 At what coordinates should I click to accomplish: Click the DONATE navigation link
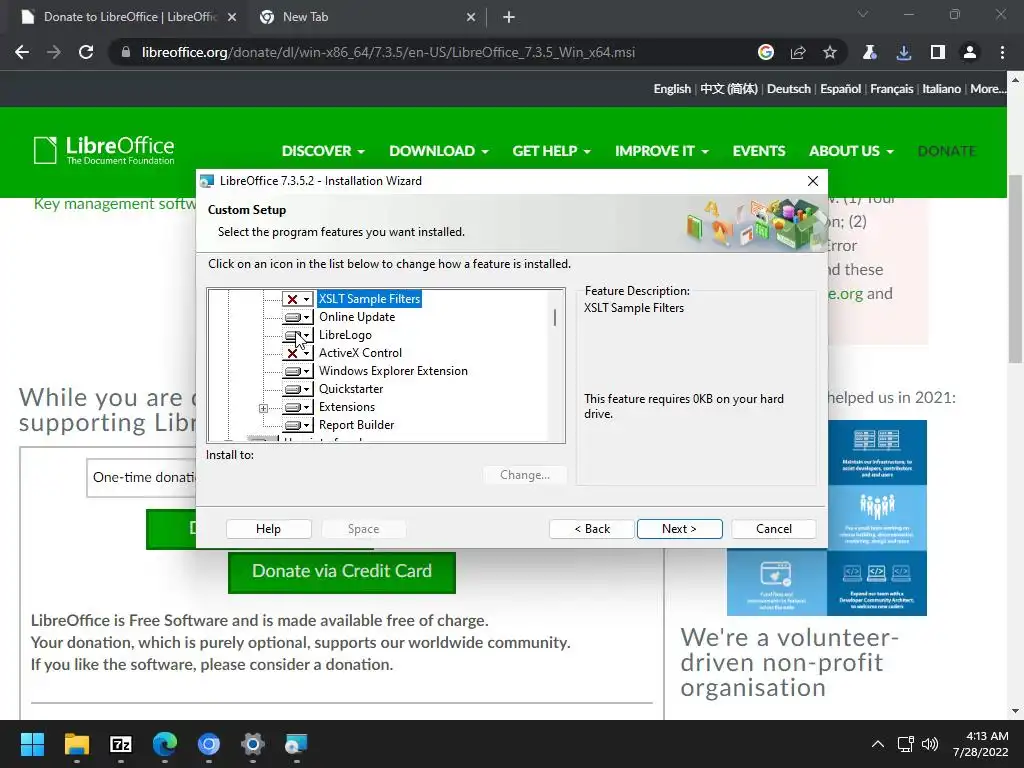click(x=946, y=151)
